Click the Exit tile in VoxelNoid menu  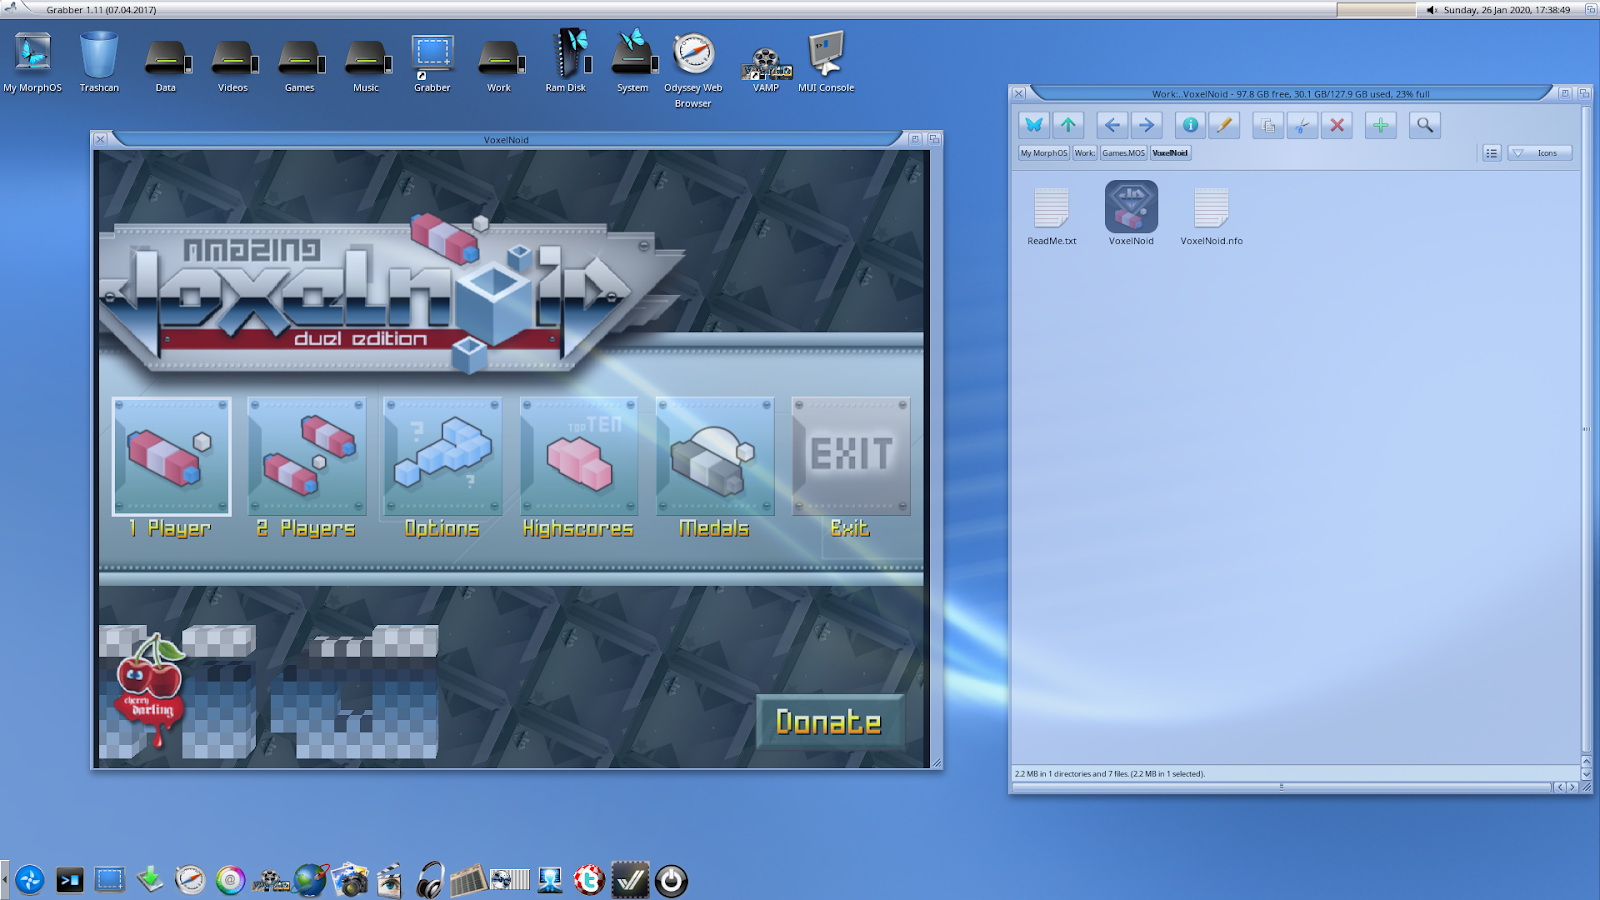coord(851,457)
